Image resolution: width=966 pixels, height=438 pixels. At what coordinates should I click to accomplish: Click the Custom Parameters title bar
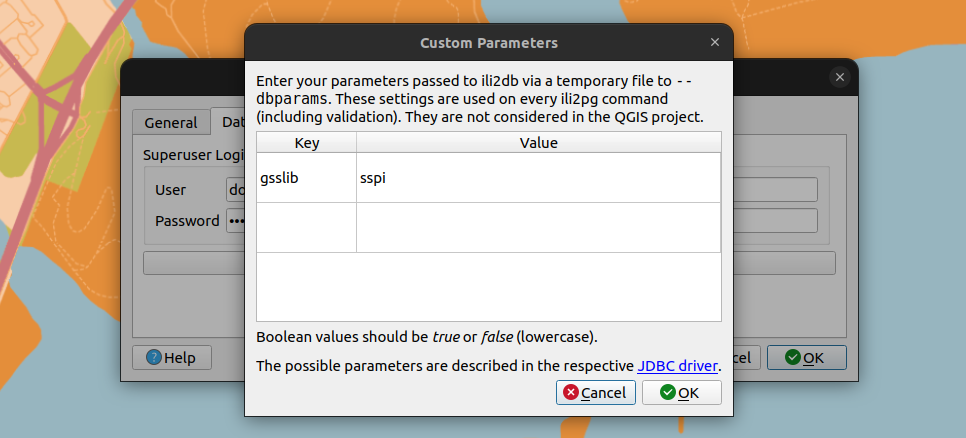488,43
